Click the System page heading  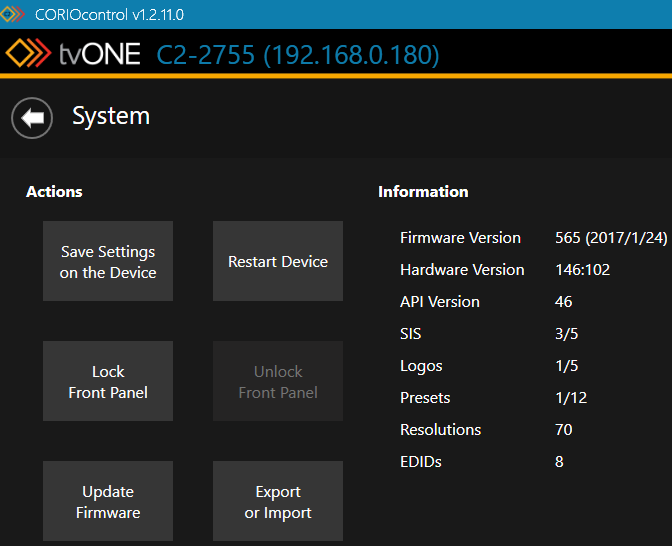click(111, 116)
